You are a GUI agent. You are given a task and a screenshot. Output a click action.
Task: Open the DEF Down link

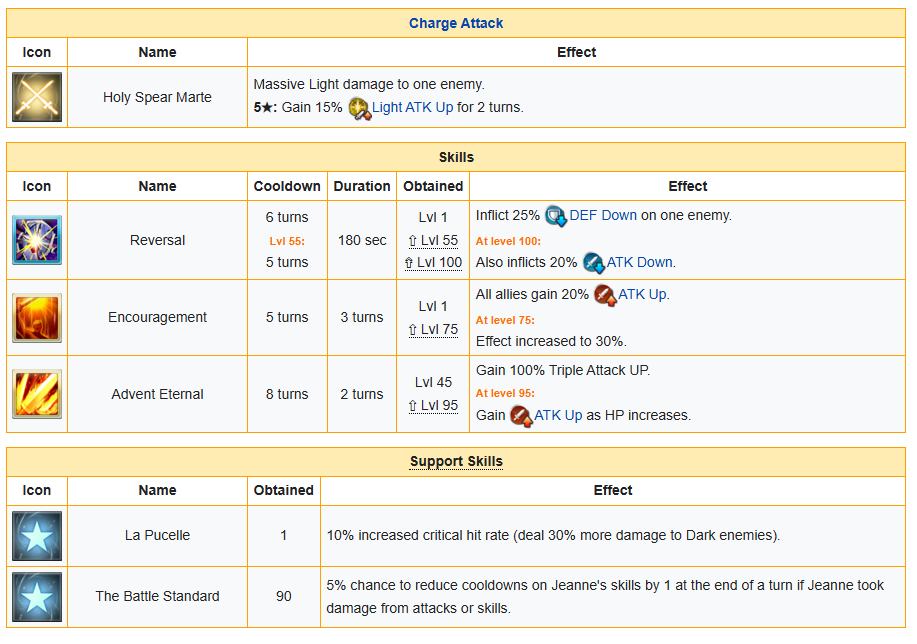(603, 215)
